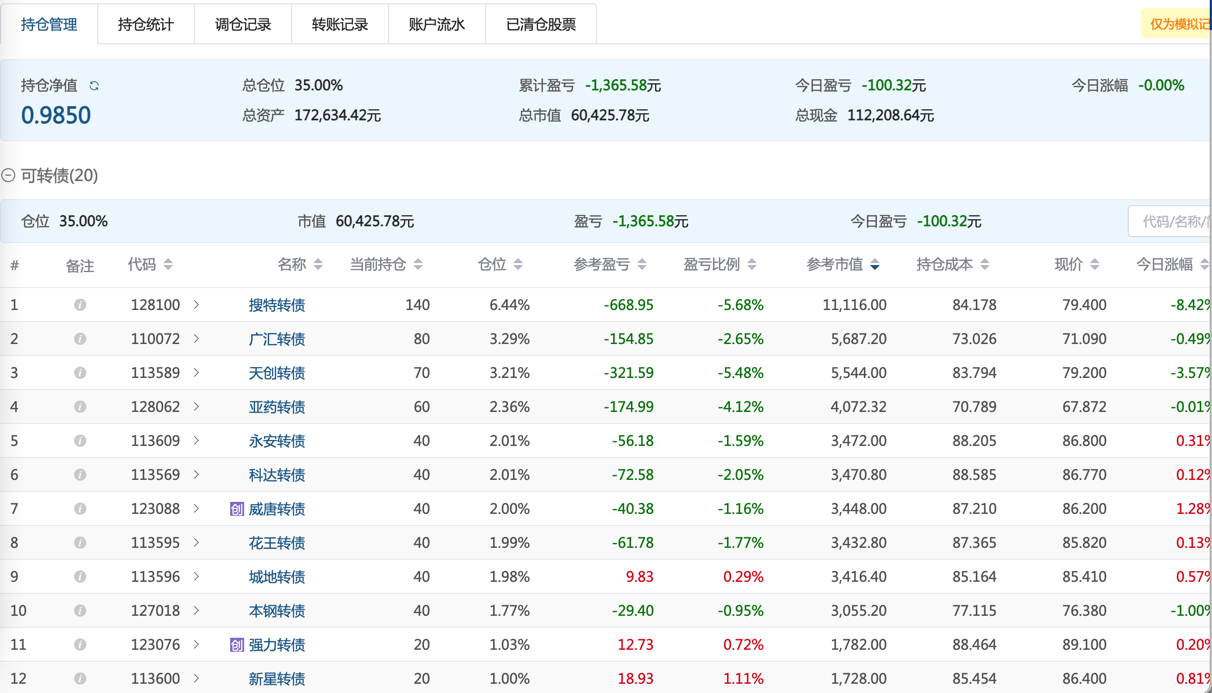The image size is (1212, 693).
Task: Expand row arrow next to code 128100
Action: pyautogui.click(x=196, y=305)
